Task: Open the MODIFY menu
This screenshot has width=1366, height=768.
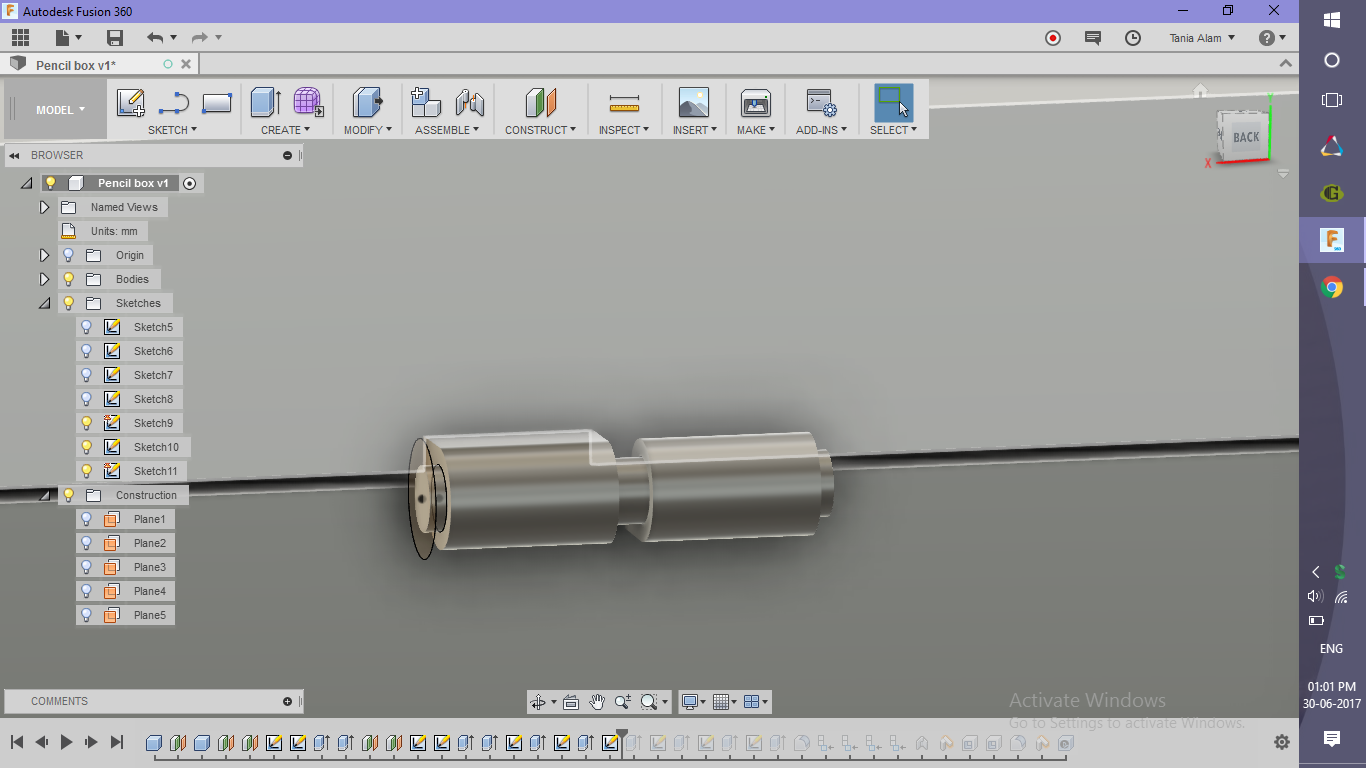Action: pyautogui.click(x=367, y=130)
